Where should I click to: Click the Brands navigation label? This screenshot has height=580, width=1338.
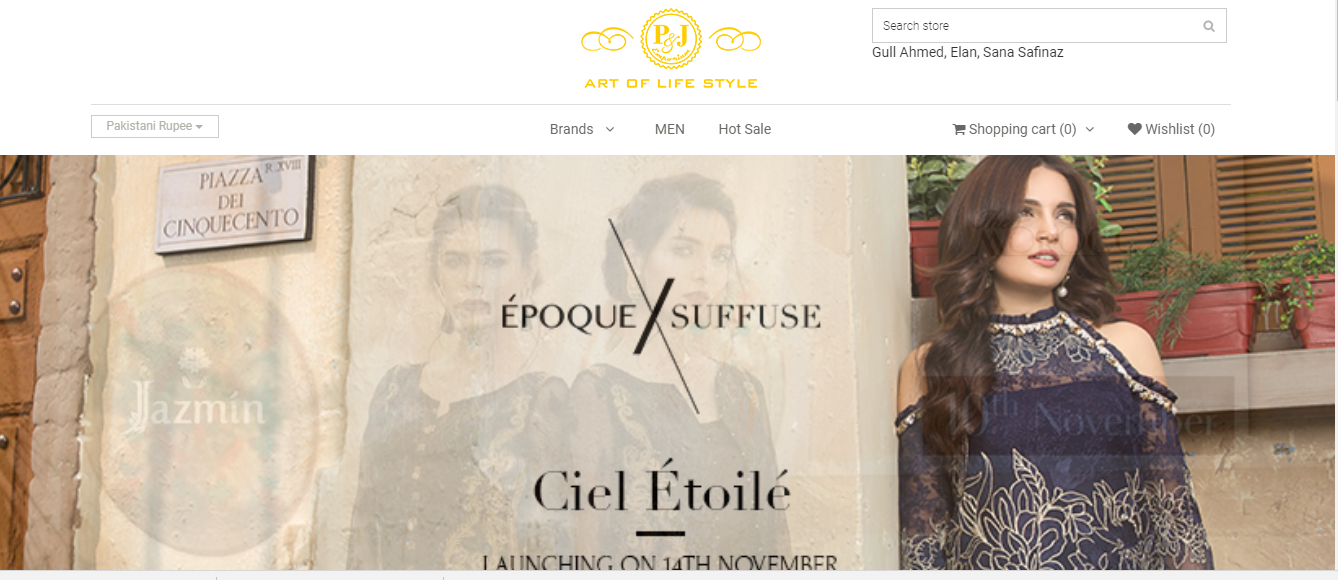[x=571, y=129]
